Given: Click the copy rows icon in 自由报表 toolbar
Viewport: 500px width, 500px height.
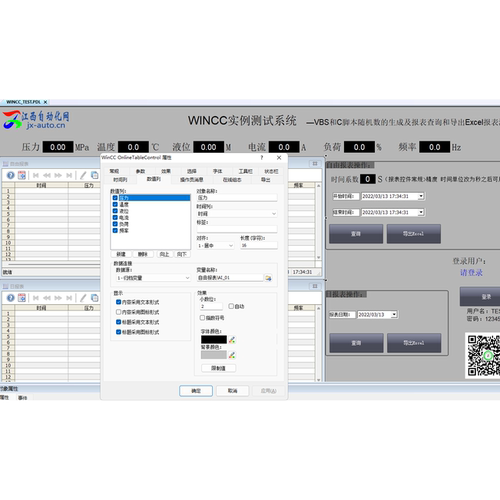Looking at the screenshot, I should pos(95,175).
